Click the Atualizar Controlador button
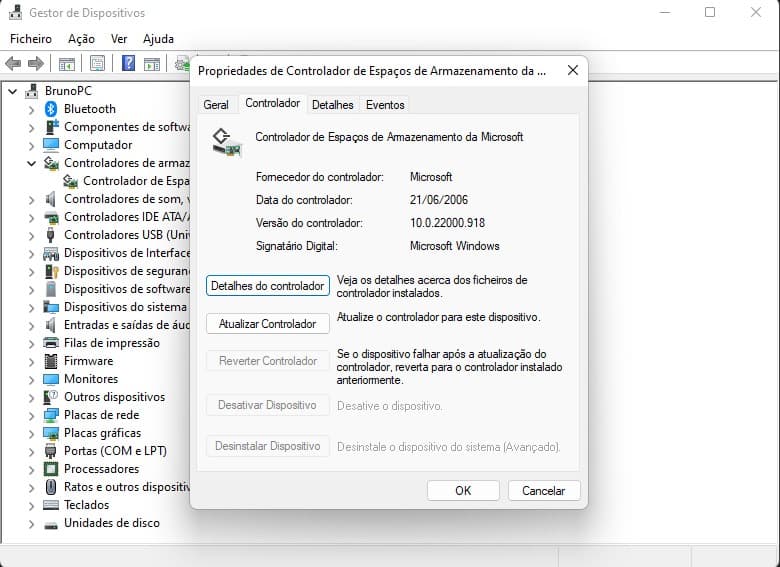 point(268,324)
